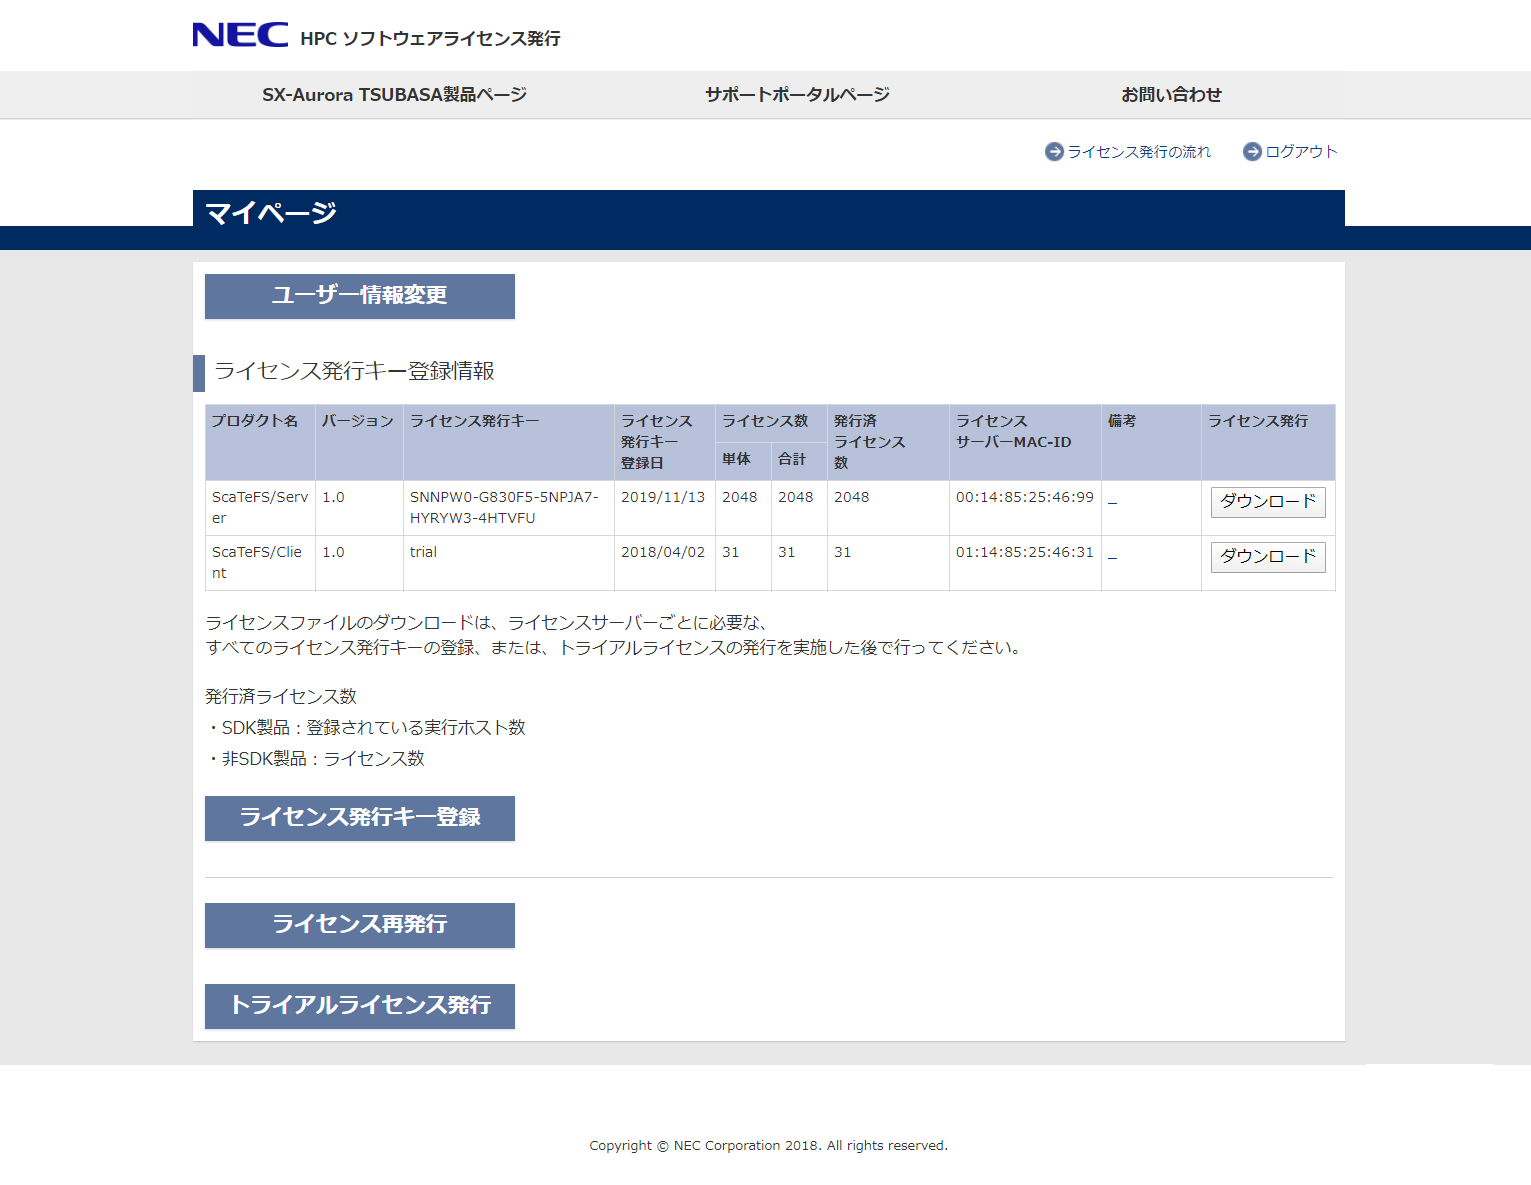1531x1185 pixels.
Task: Select the ScaTeFS/Client product cell
Action: tap(260, 563)
